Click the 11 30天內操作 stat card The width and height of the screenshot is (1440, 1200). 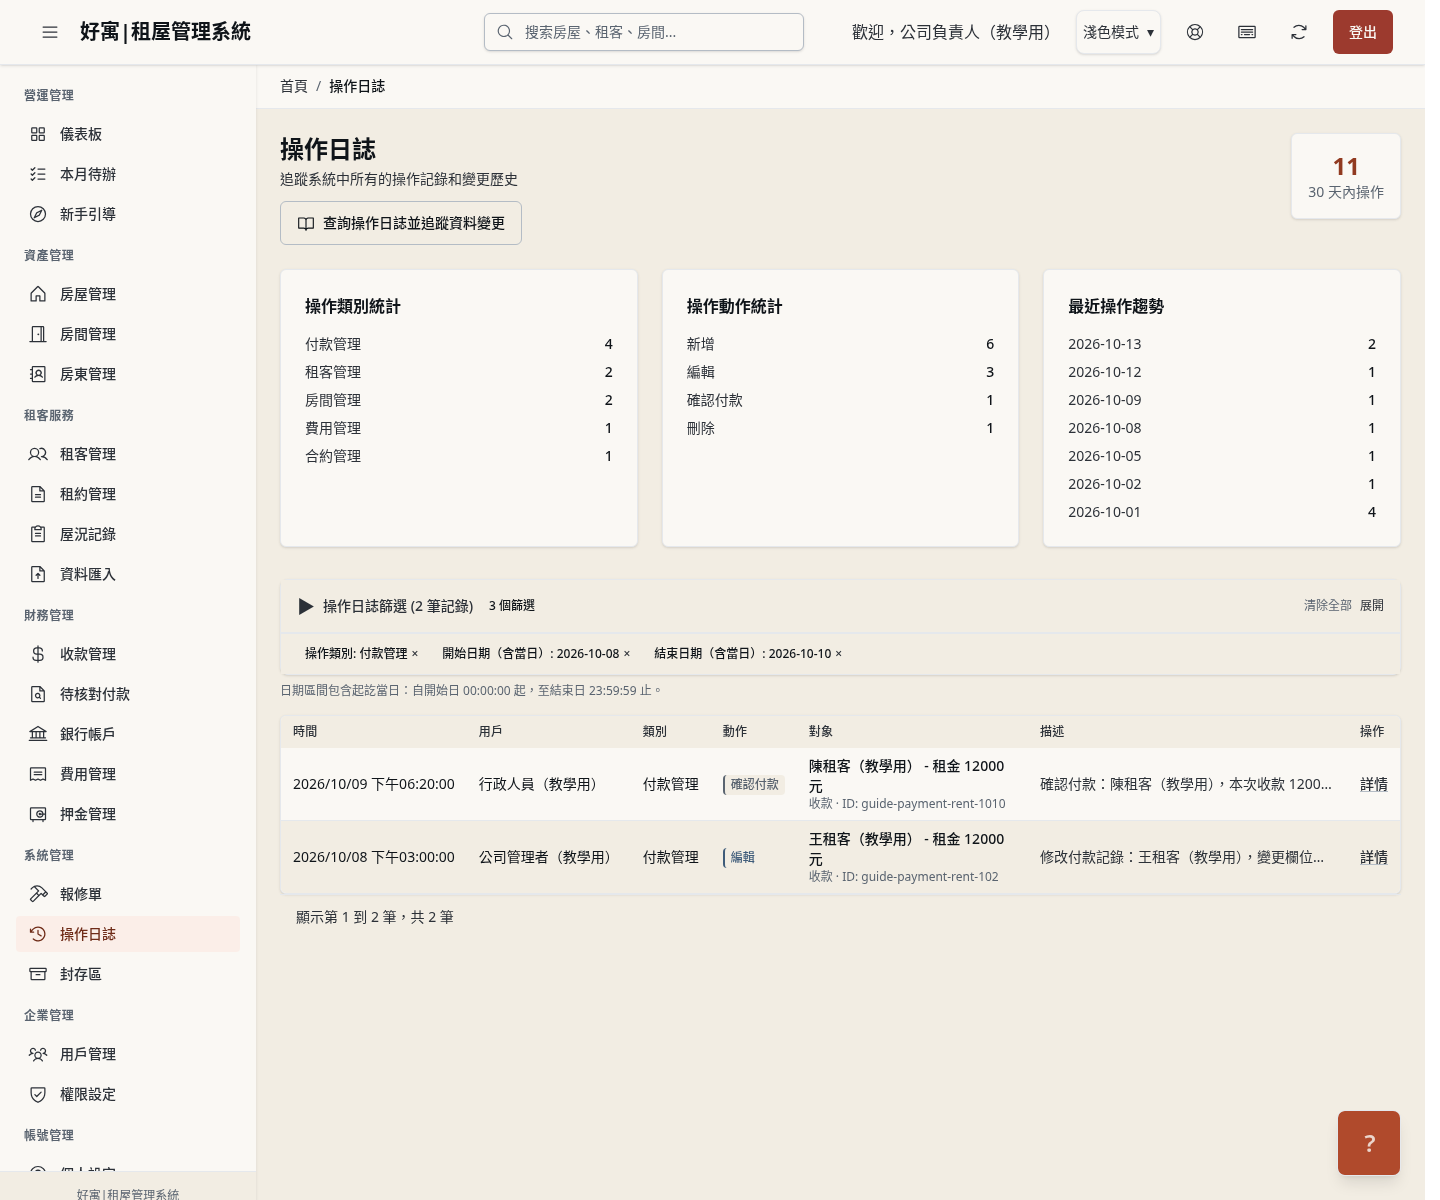click(1346, 176)
